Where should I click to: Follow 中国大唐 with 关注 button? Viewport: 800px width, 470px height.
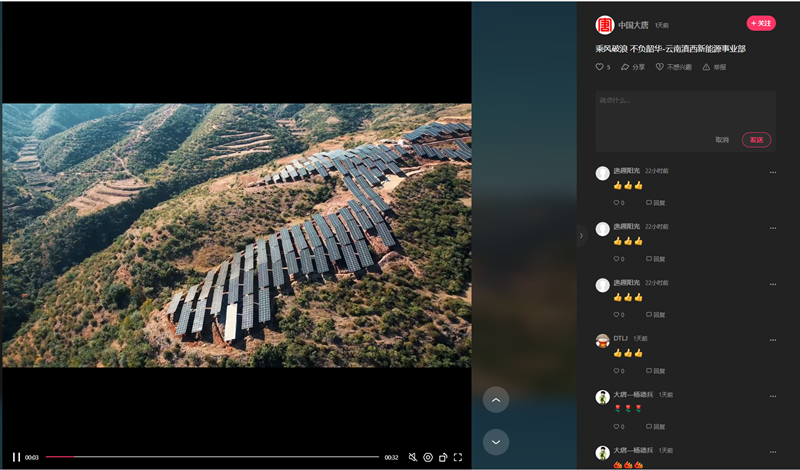[761, 23]
